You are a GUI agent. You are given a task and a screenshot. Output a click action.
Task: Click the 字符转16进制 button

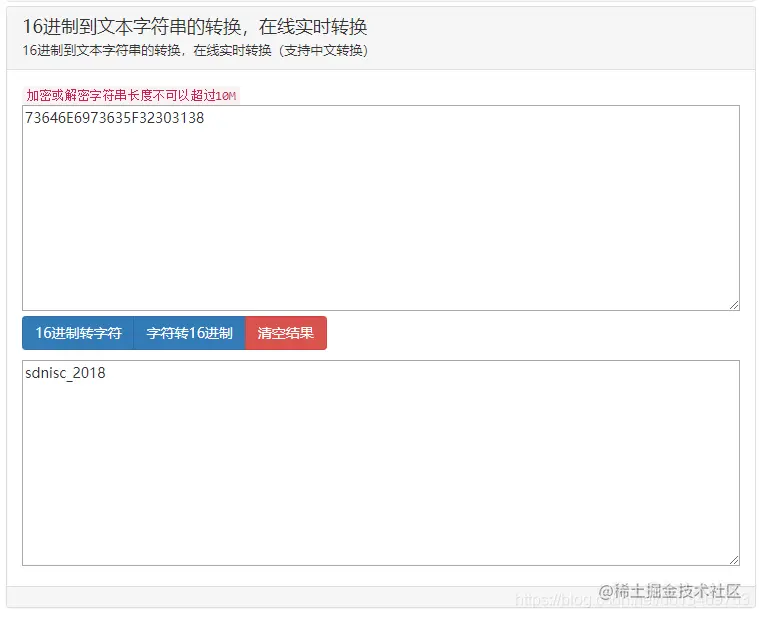[189, 333]
